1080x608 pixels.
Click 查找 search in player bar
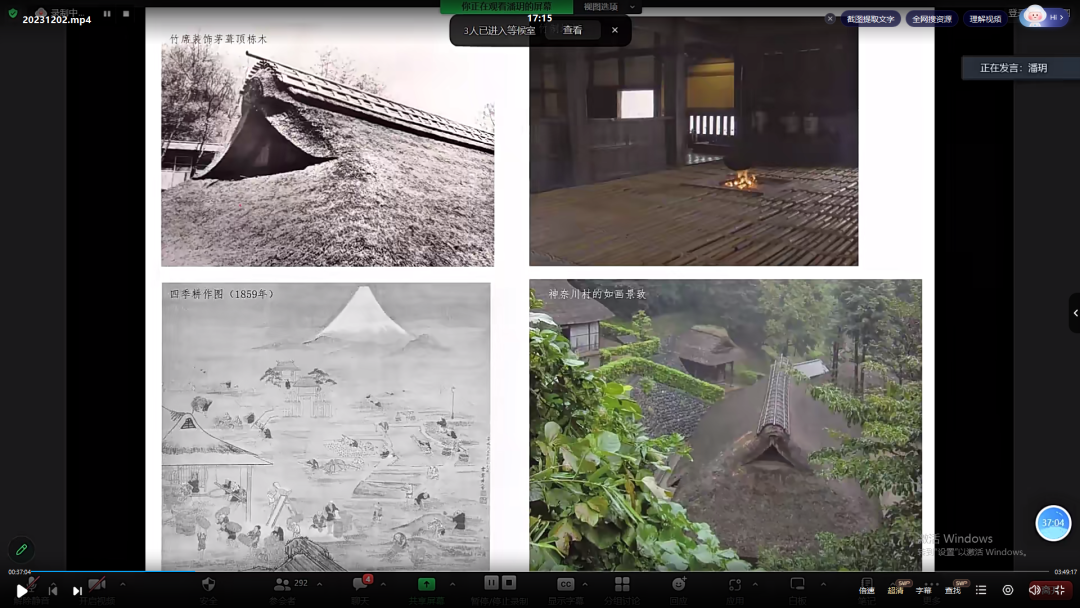(x=952, y=590)
